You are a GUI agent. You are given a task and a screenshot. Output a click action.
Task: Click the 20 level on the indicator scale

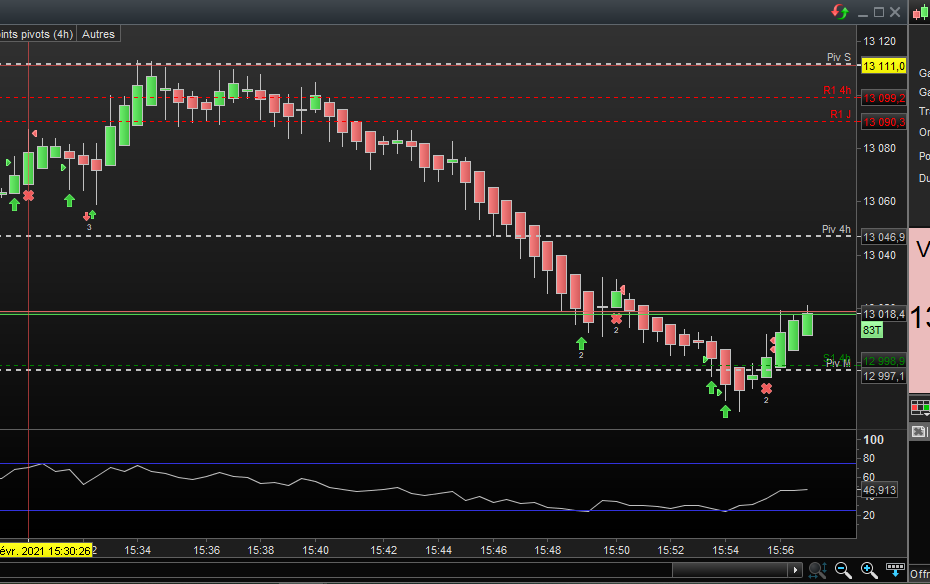(869, 515)
